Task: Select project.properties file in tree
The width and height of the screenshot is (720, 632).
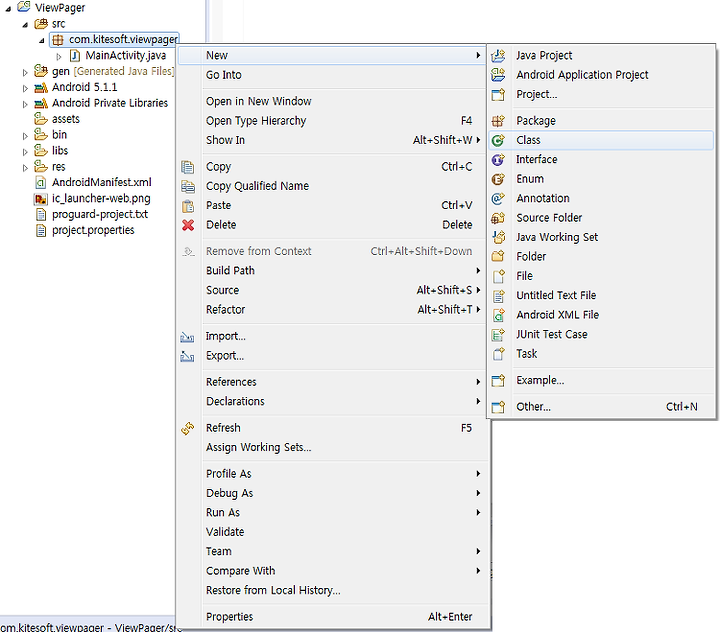Action: pyautogui.click(x=93, y=230)
